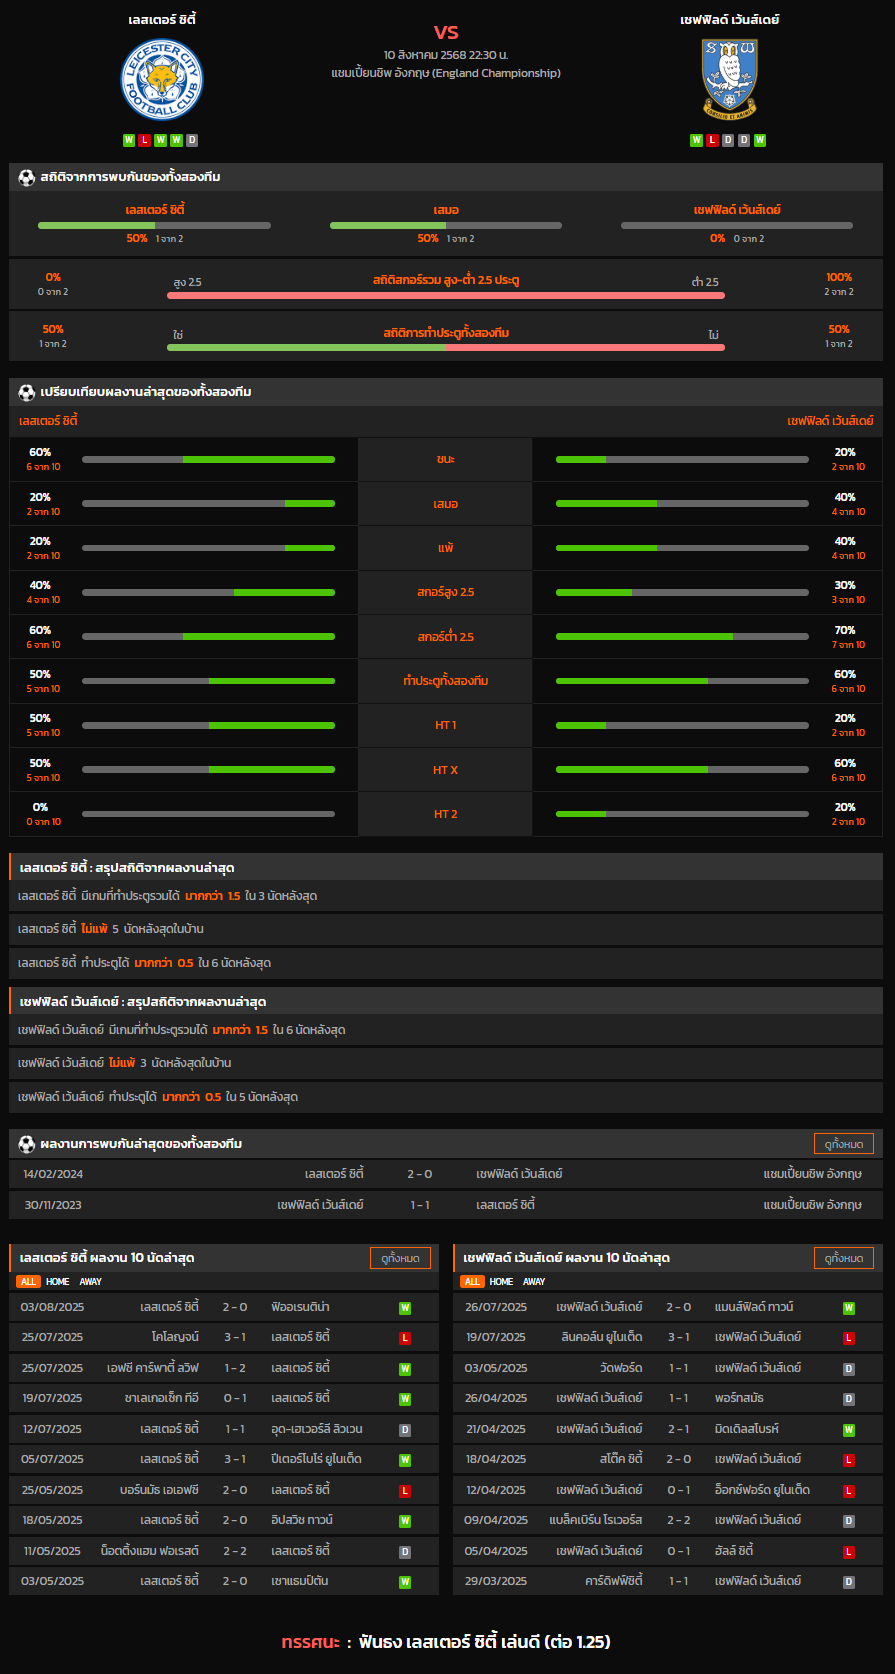The height and width of the screenshot is (1674, 895).
Task: Click the 14/02/2024 Leicester 2-0 Sheffield head-to-head row
Action: (x=446, y=1174)
